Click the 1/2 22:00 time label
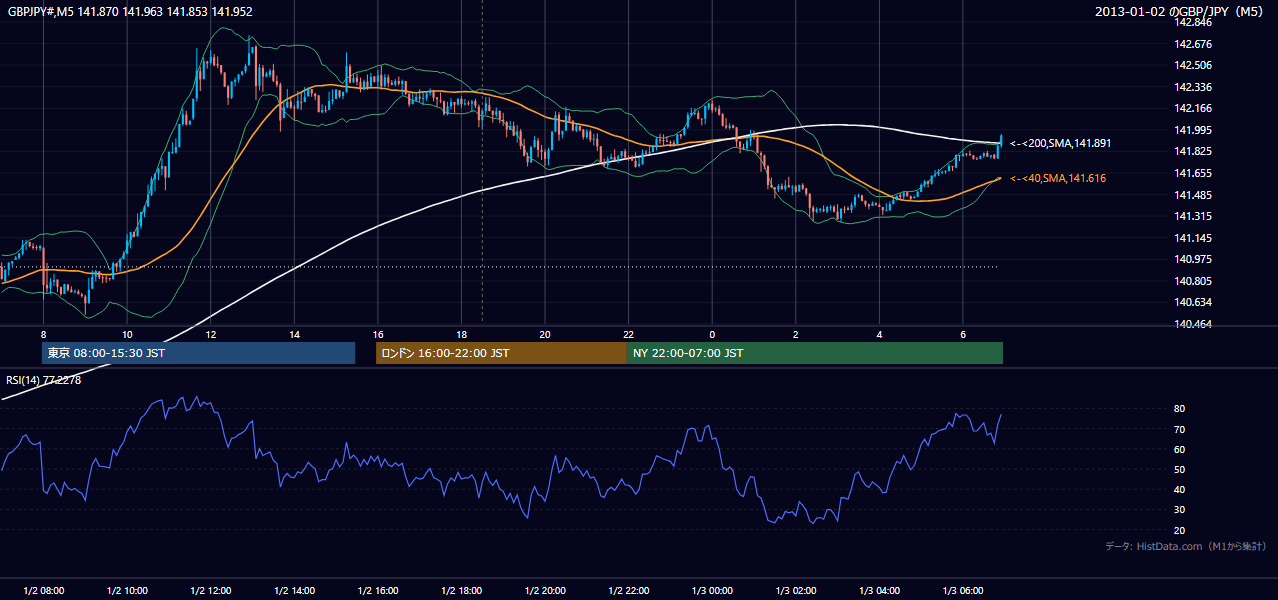Image resolution: width=1278 pixels, height=600 pixels. 628,590
